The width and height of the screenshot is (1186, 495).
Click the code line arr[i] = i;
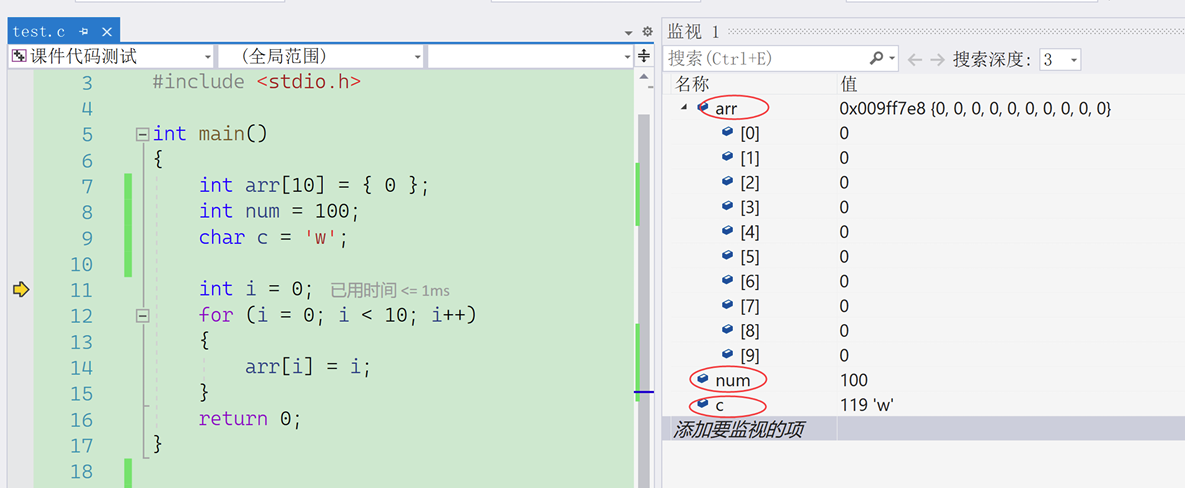point(308,367)
